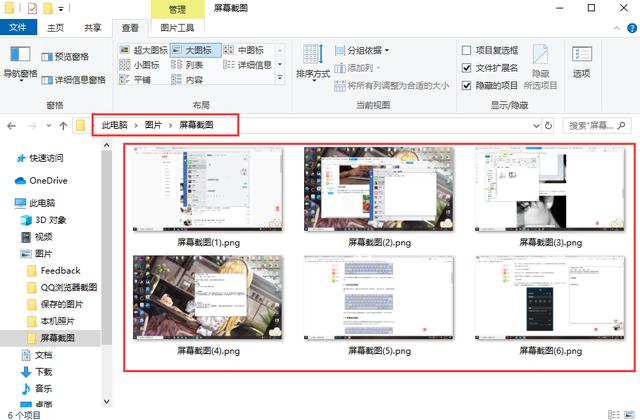The width and height of the screenshot is (640, 420).
Task: Open the quick access toolbar customize dropdown
Action: pos(61,9)
